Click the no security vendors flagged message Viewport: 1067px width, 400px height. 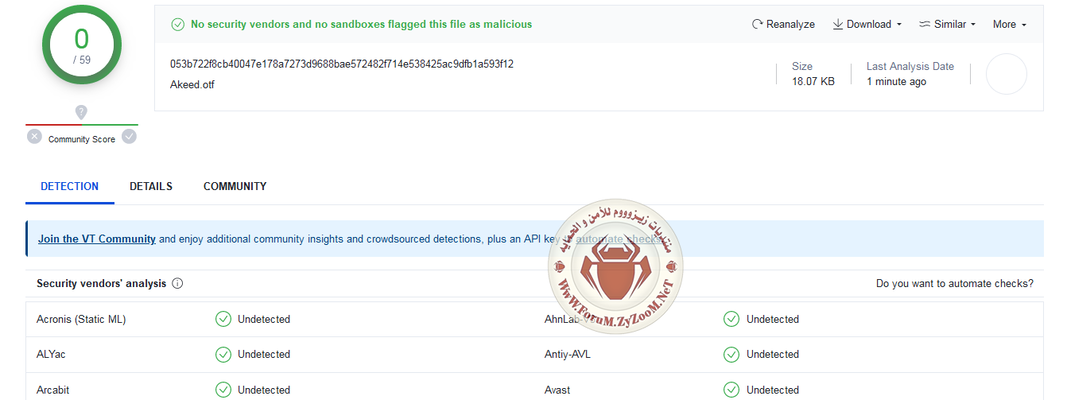tap(361, 24)
